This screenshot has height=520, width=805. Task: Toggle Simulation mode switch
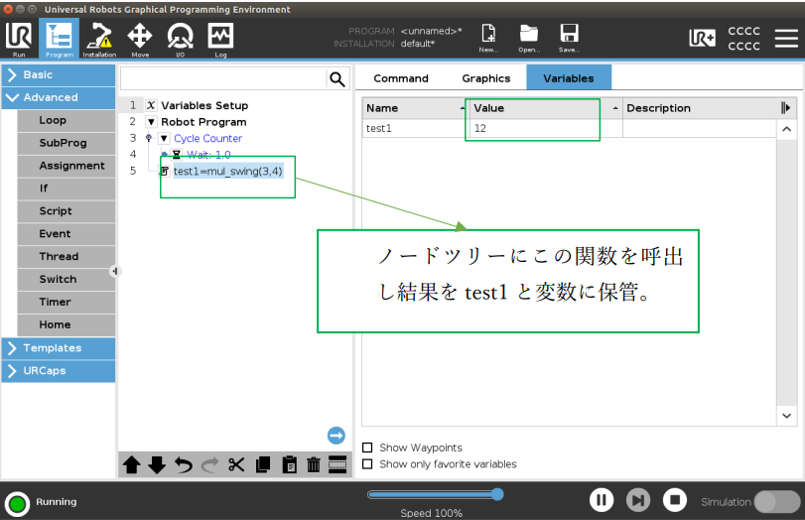tap(777, 502)
